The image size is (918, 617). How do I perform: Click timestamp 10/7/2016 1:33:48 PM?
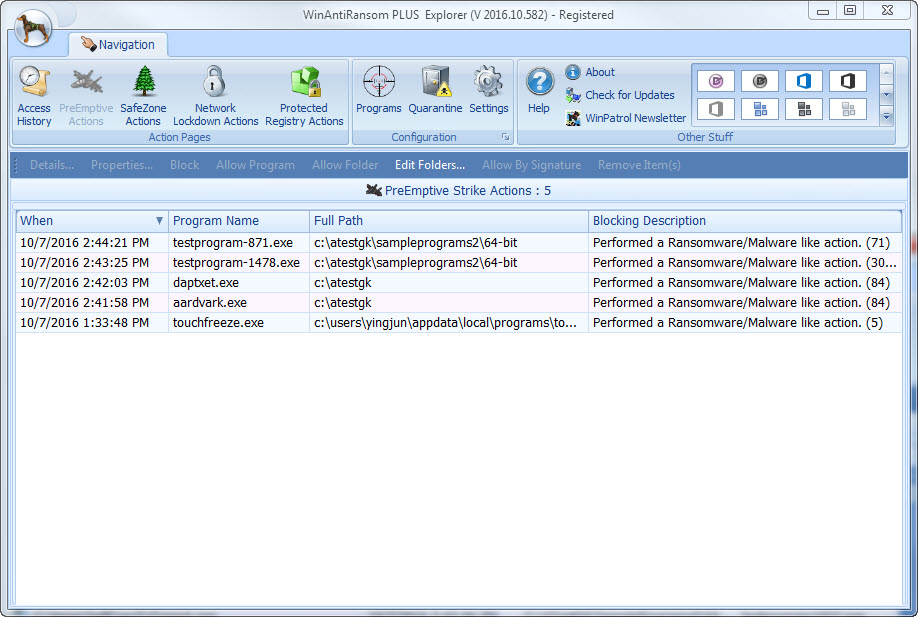(85, 323)
